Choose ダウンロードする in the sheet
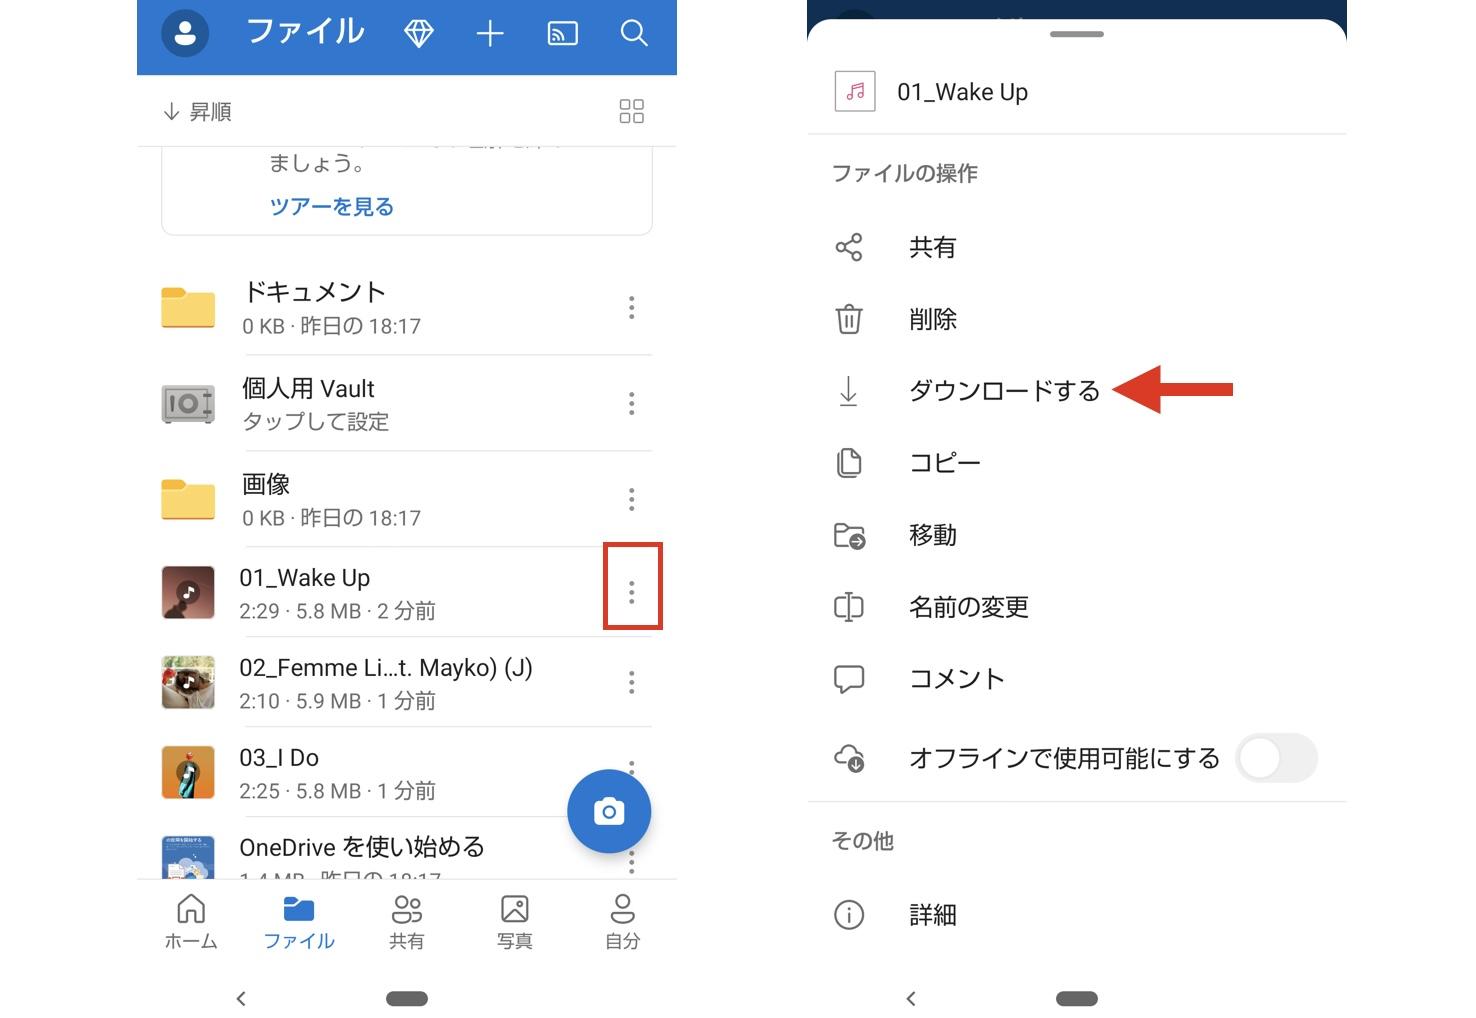Viewport: 1476px width, 1018px height. (1077, 391)
